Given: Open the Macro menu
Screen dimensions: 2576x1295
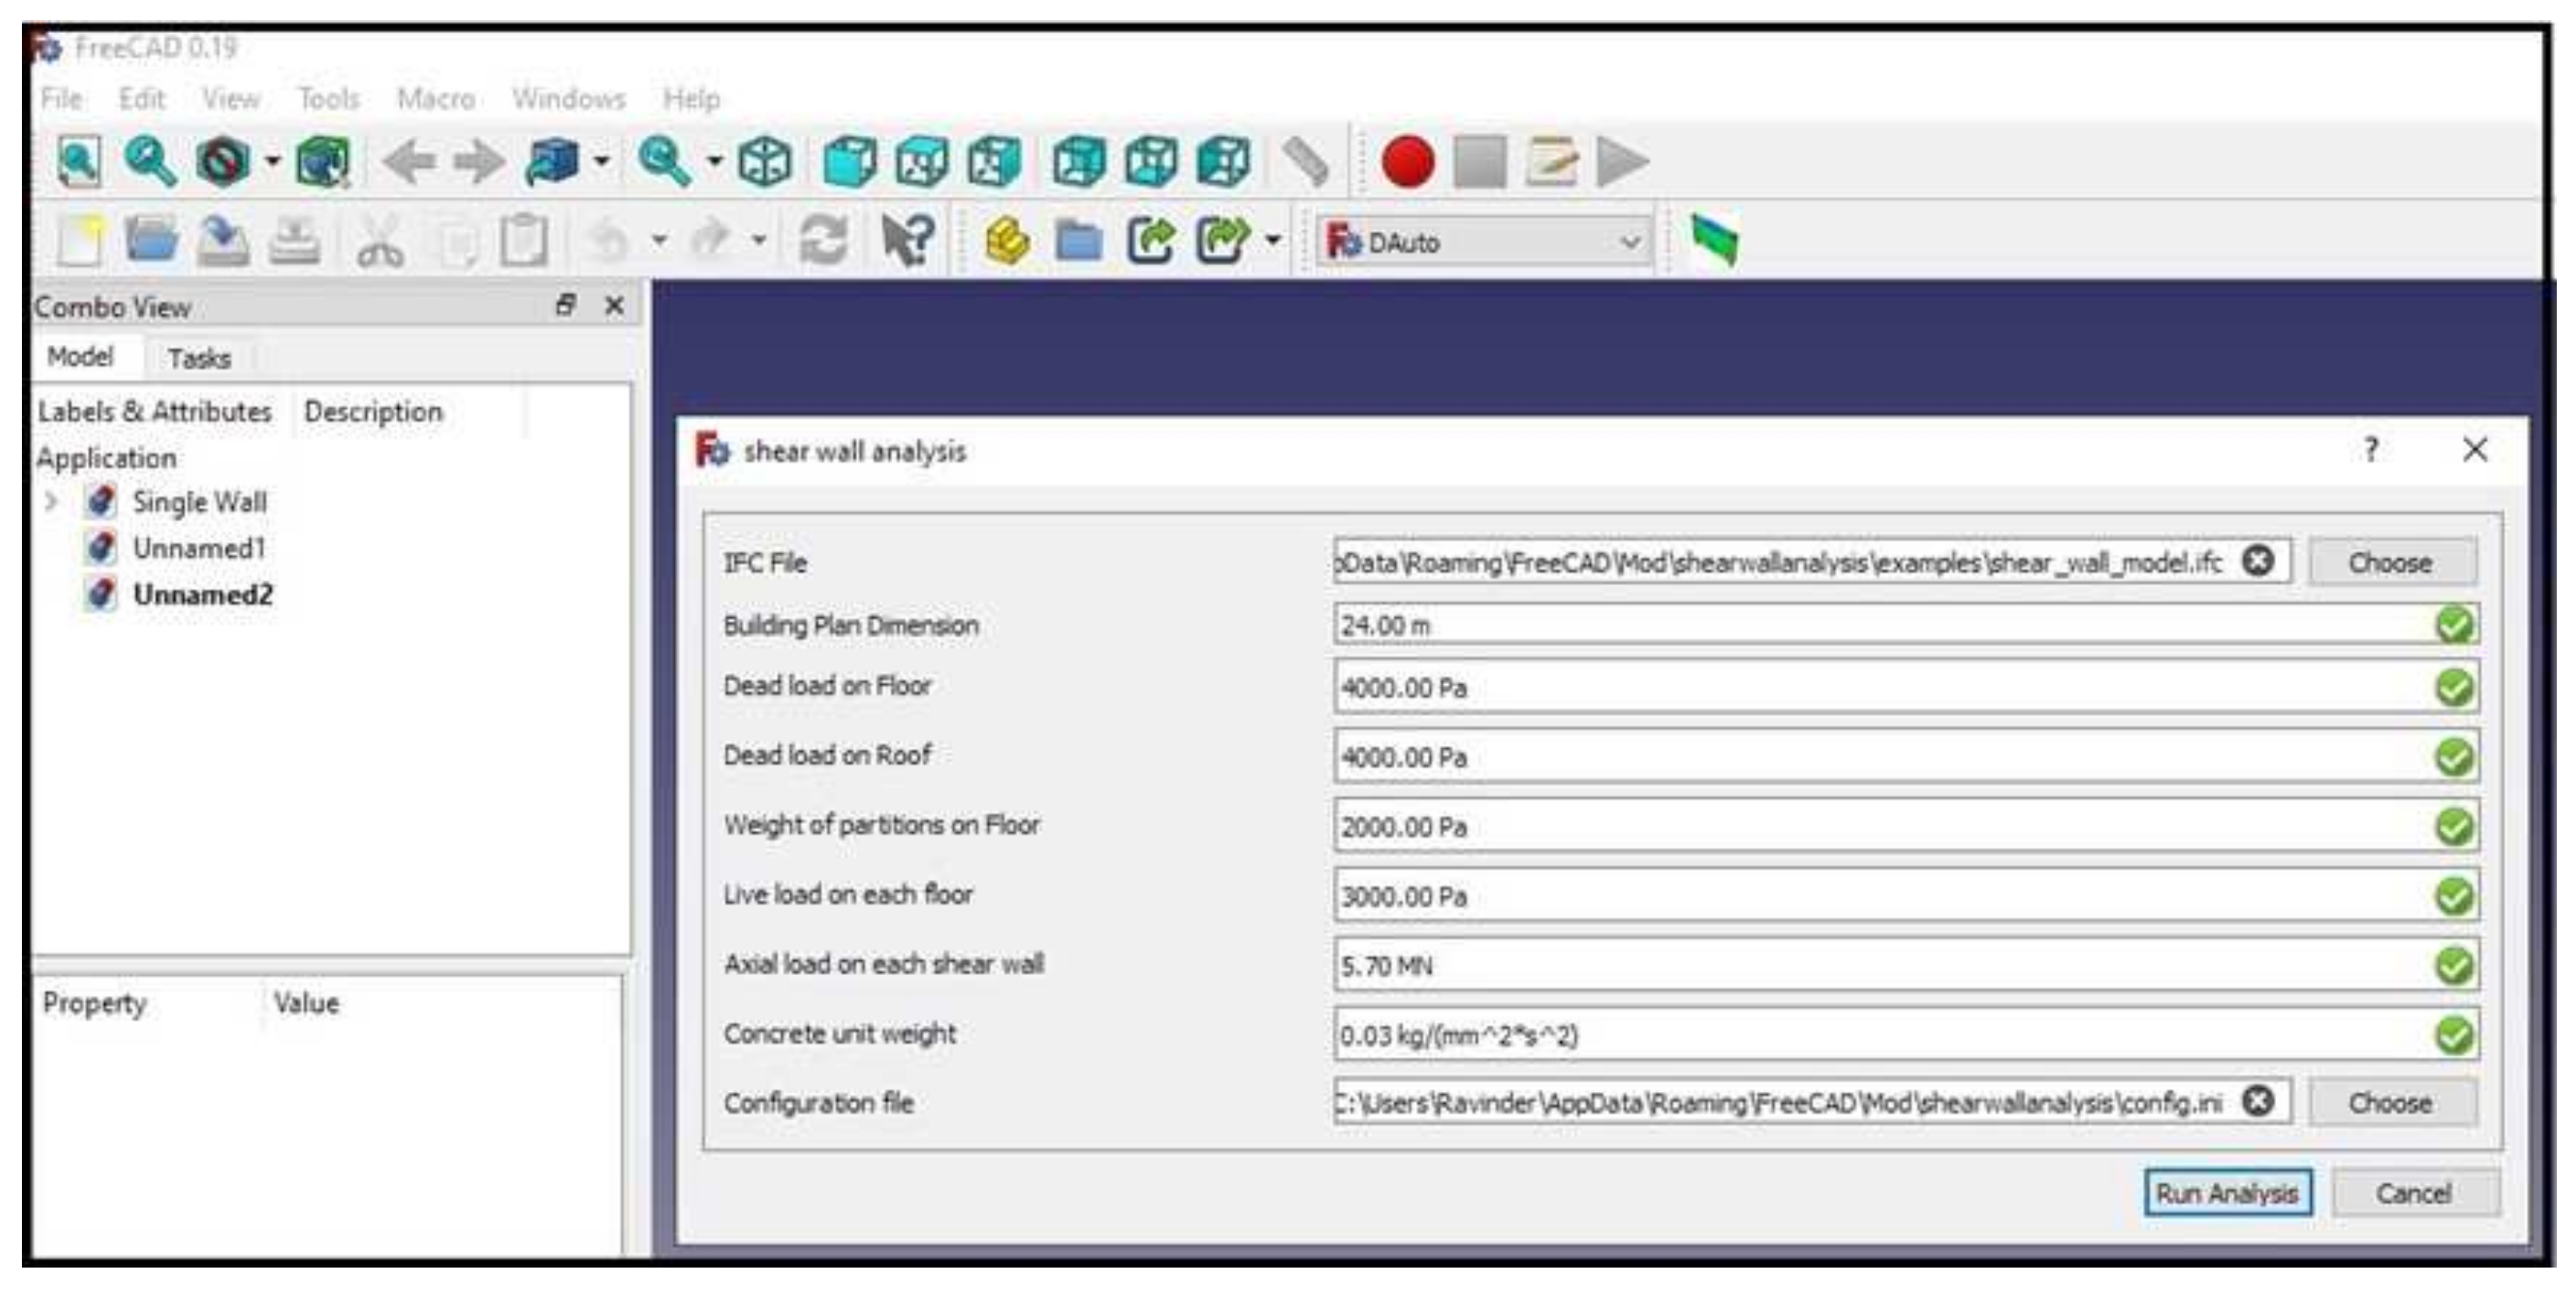Looking at the screenshot, I should (x=435, y=99).
